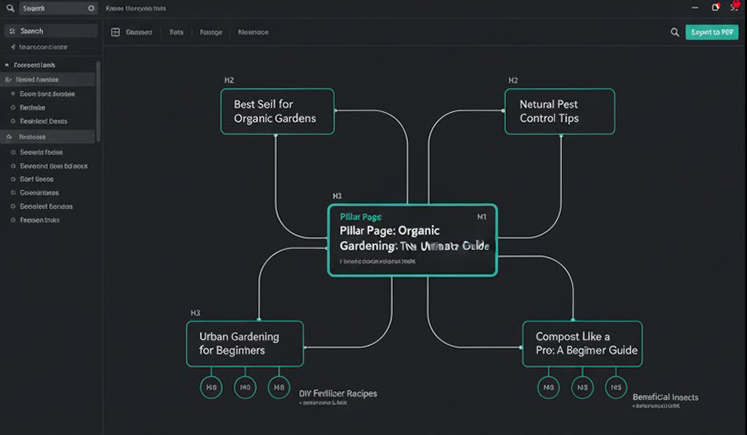
Task: Collapse the 'Focroont lenk' section arrow
Action: (x=7, y=65)
